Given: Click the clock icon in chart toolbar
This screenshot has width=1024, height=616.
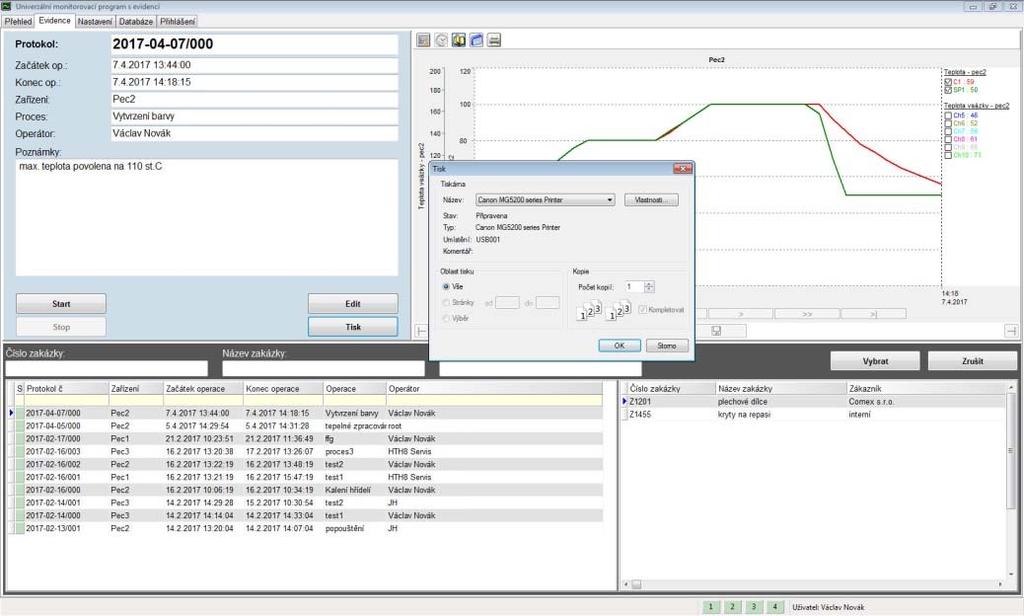Looking at the screenshot, I should coord(441,41).
